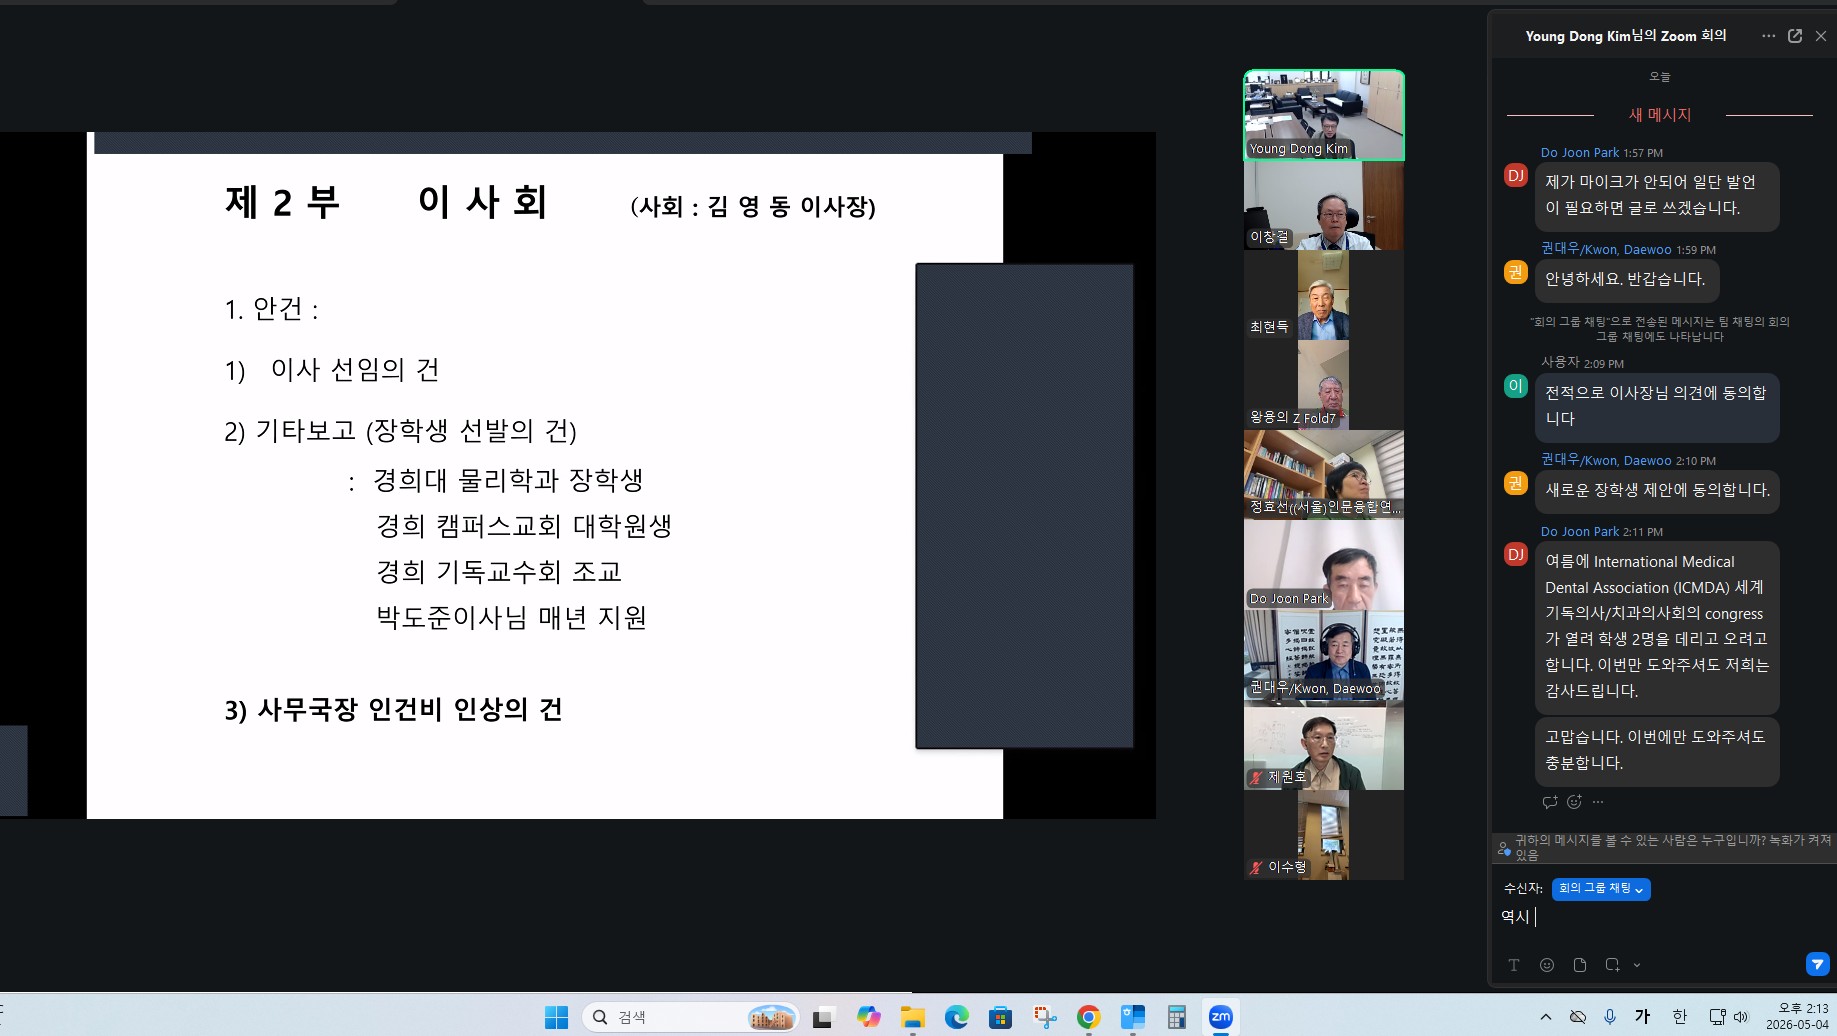The image size is (1837, 1036).
Task: Click the DJ avatar on 1:57 message
Action: (1516, 176)
